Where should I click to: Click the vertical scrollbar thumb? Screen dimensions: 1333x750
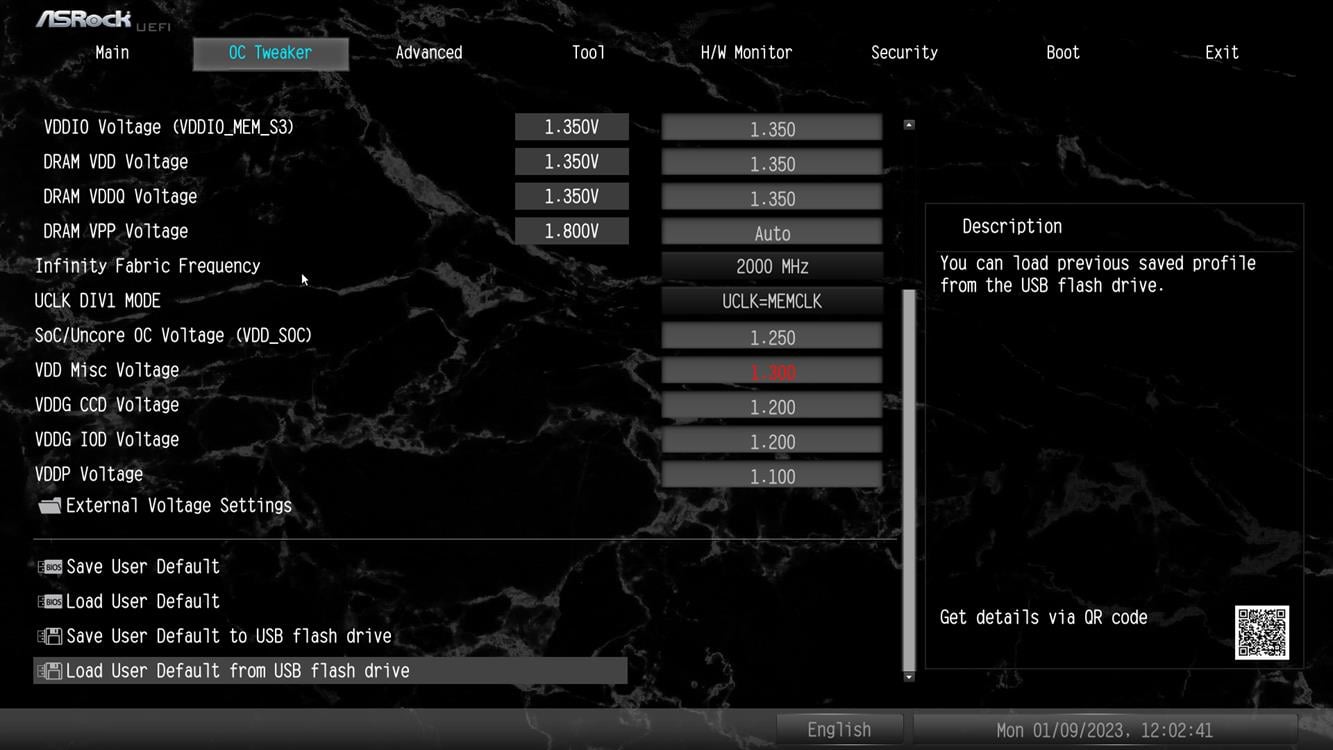pyautogui.click(x=909, y=480)
